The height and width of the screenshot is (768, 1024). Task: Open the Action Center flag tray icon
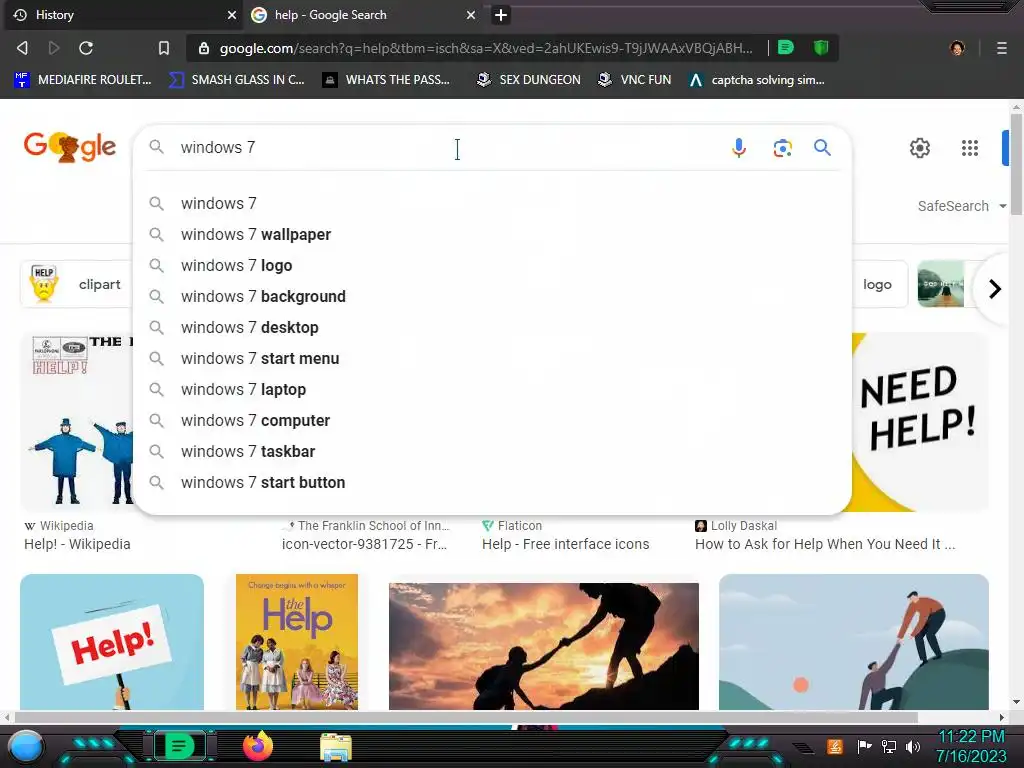pos(864,746)
